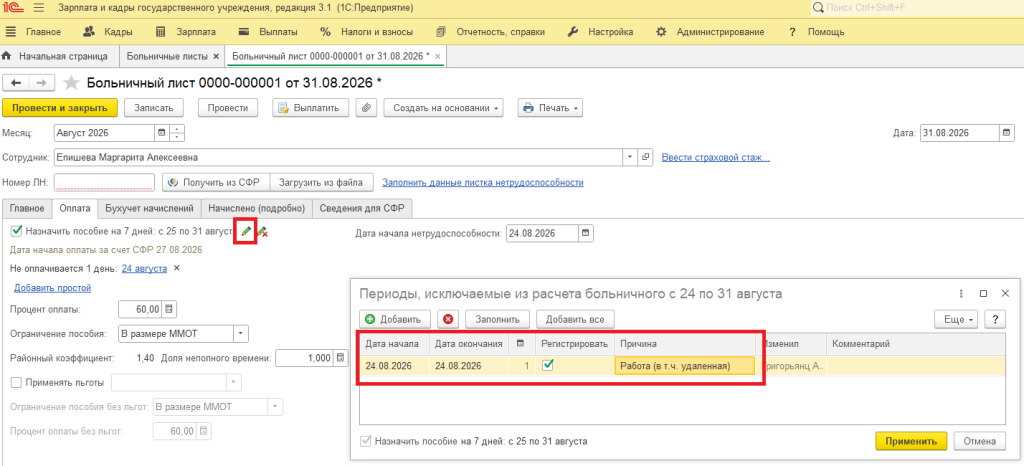
Task: Open Налоги и взносы section
Action: [368, 32]
